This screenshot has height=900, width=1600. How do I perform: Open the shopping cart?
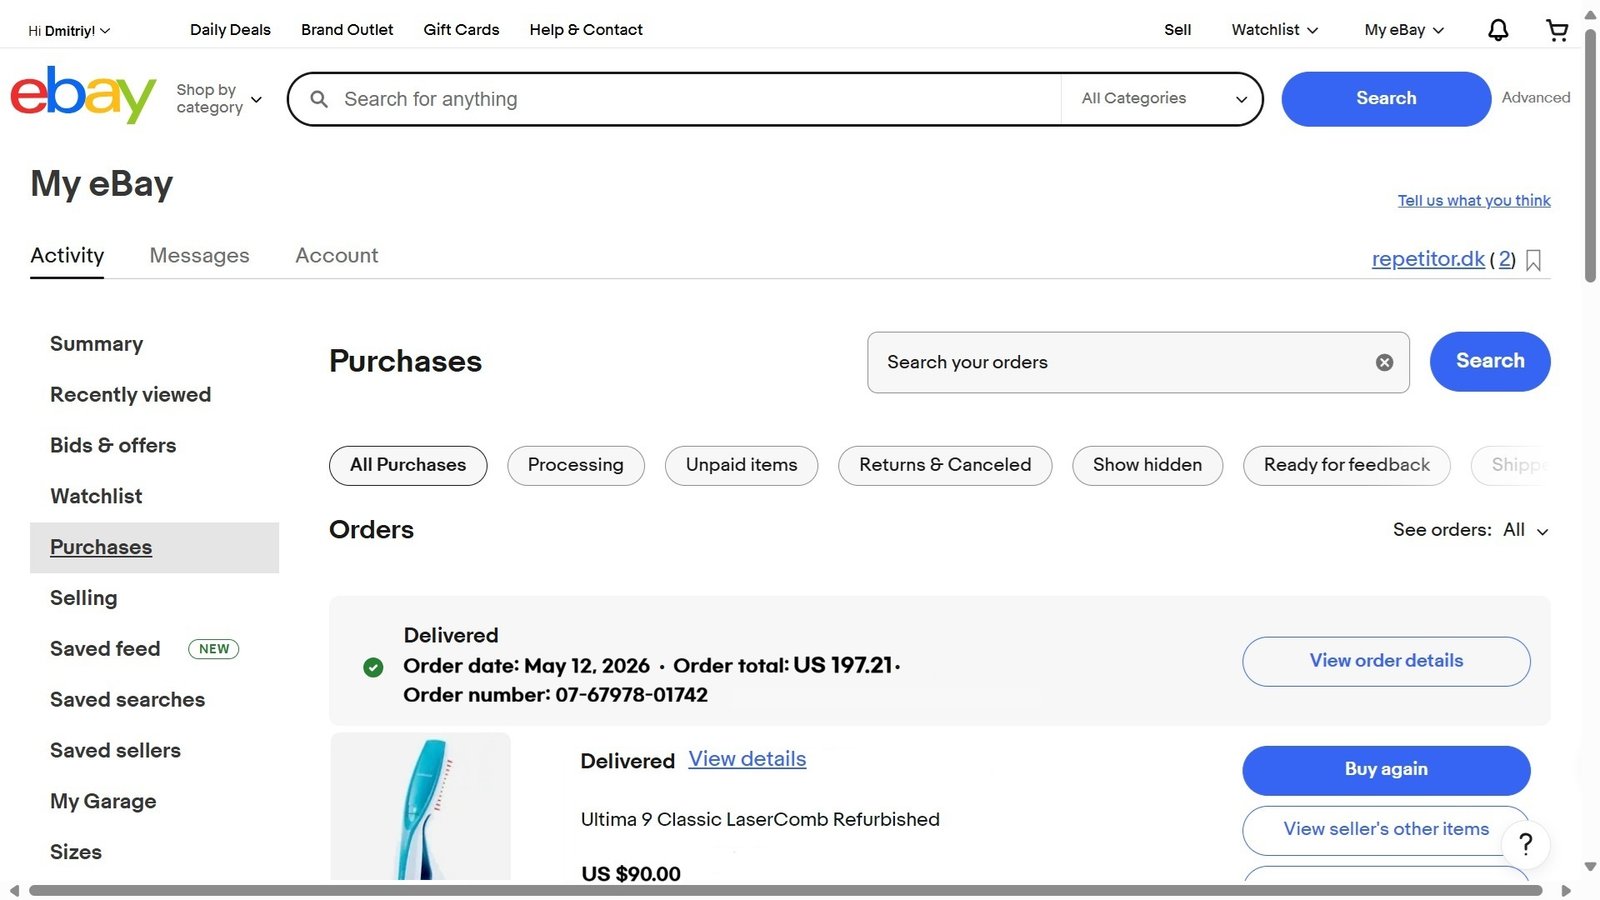click(x=1557, y=30)
